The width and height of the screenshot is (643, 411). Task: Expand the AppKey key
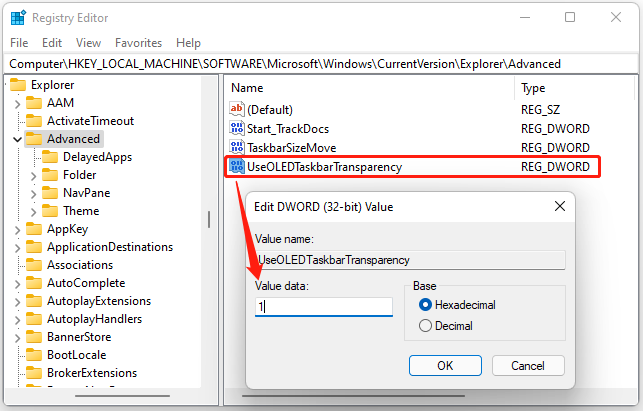17,230
